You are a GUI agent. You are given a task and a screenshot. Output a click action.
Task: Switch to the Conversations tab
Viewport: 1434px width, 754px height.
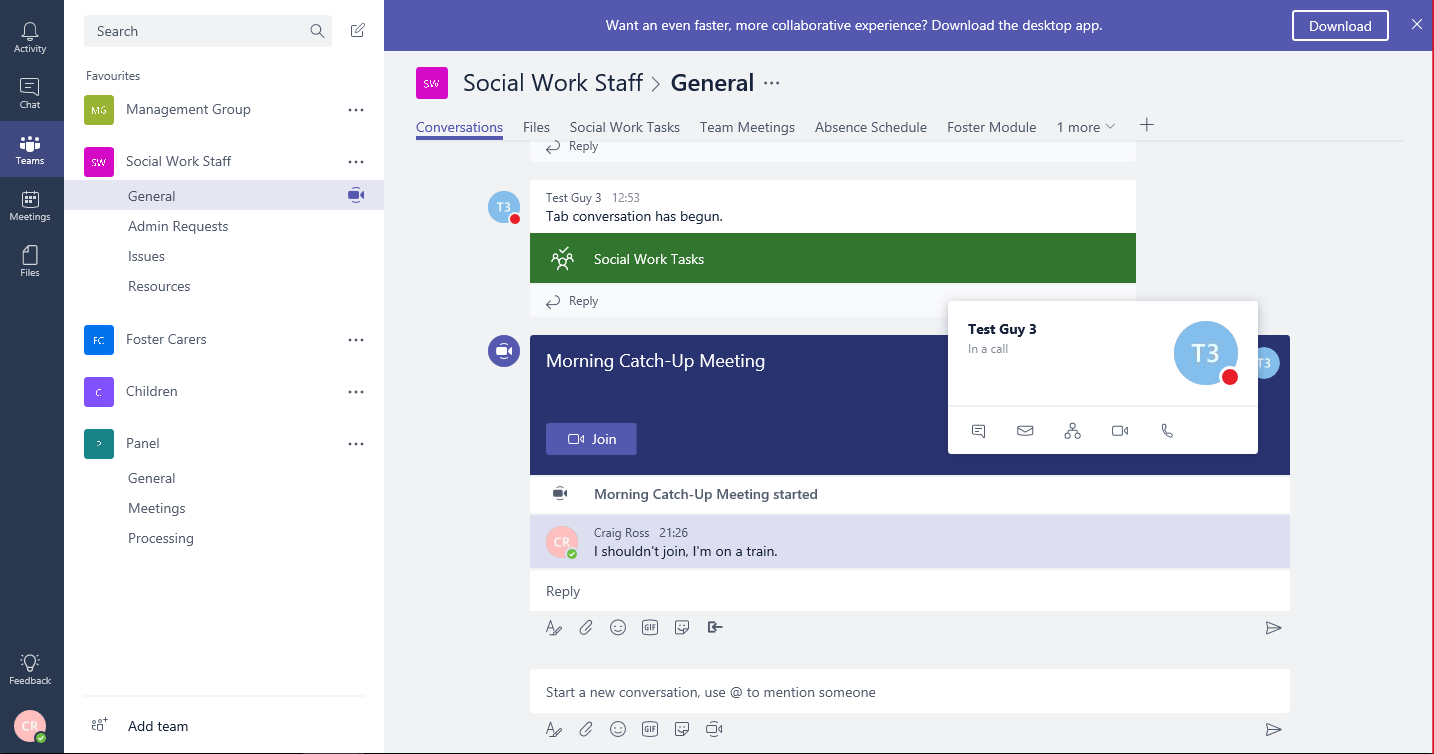click(459, 127)
